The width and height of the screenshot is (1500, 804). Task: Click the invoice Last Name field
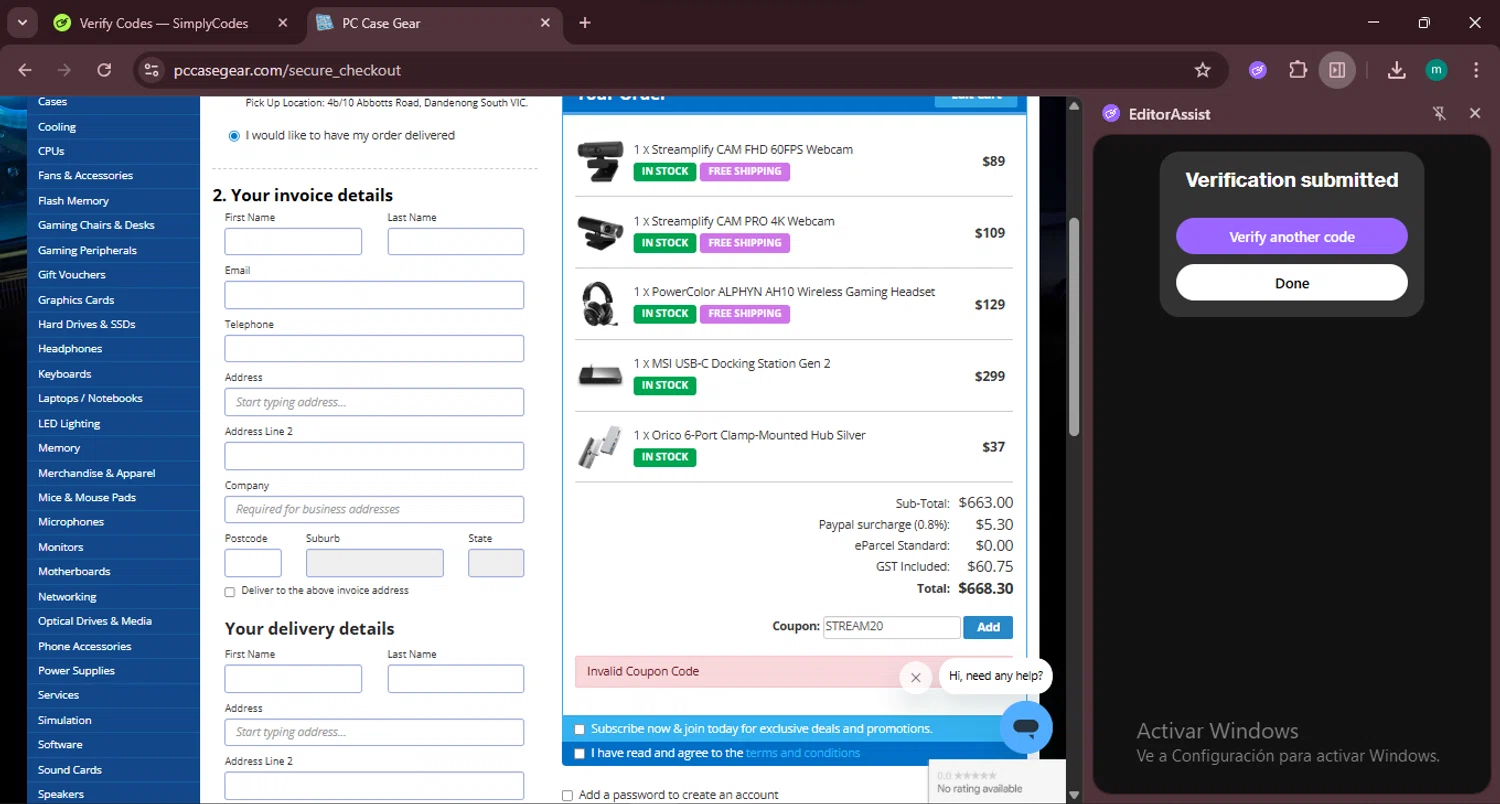[456, 241]
